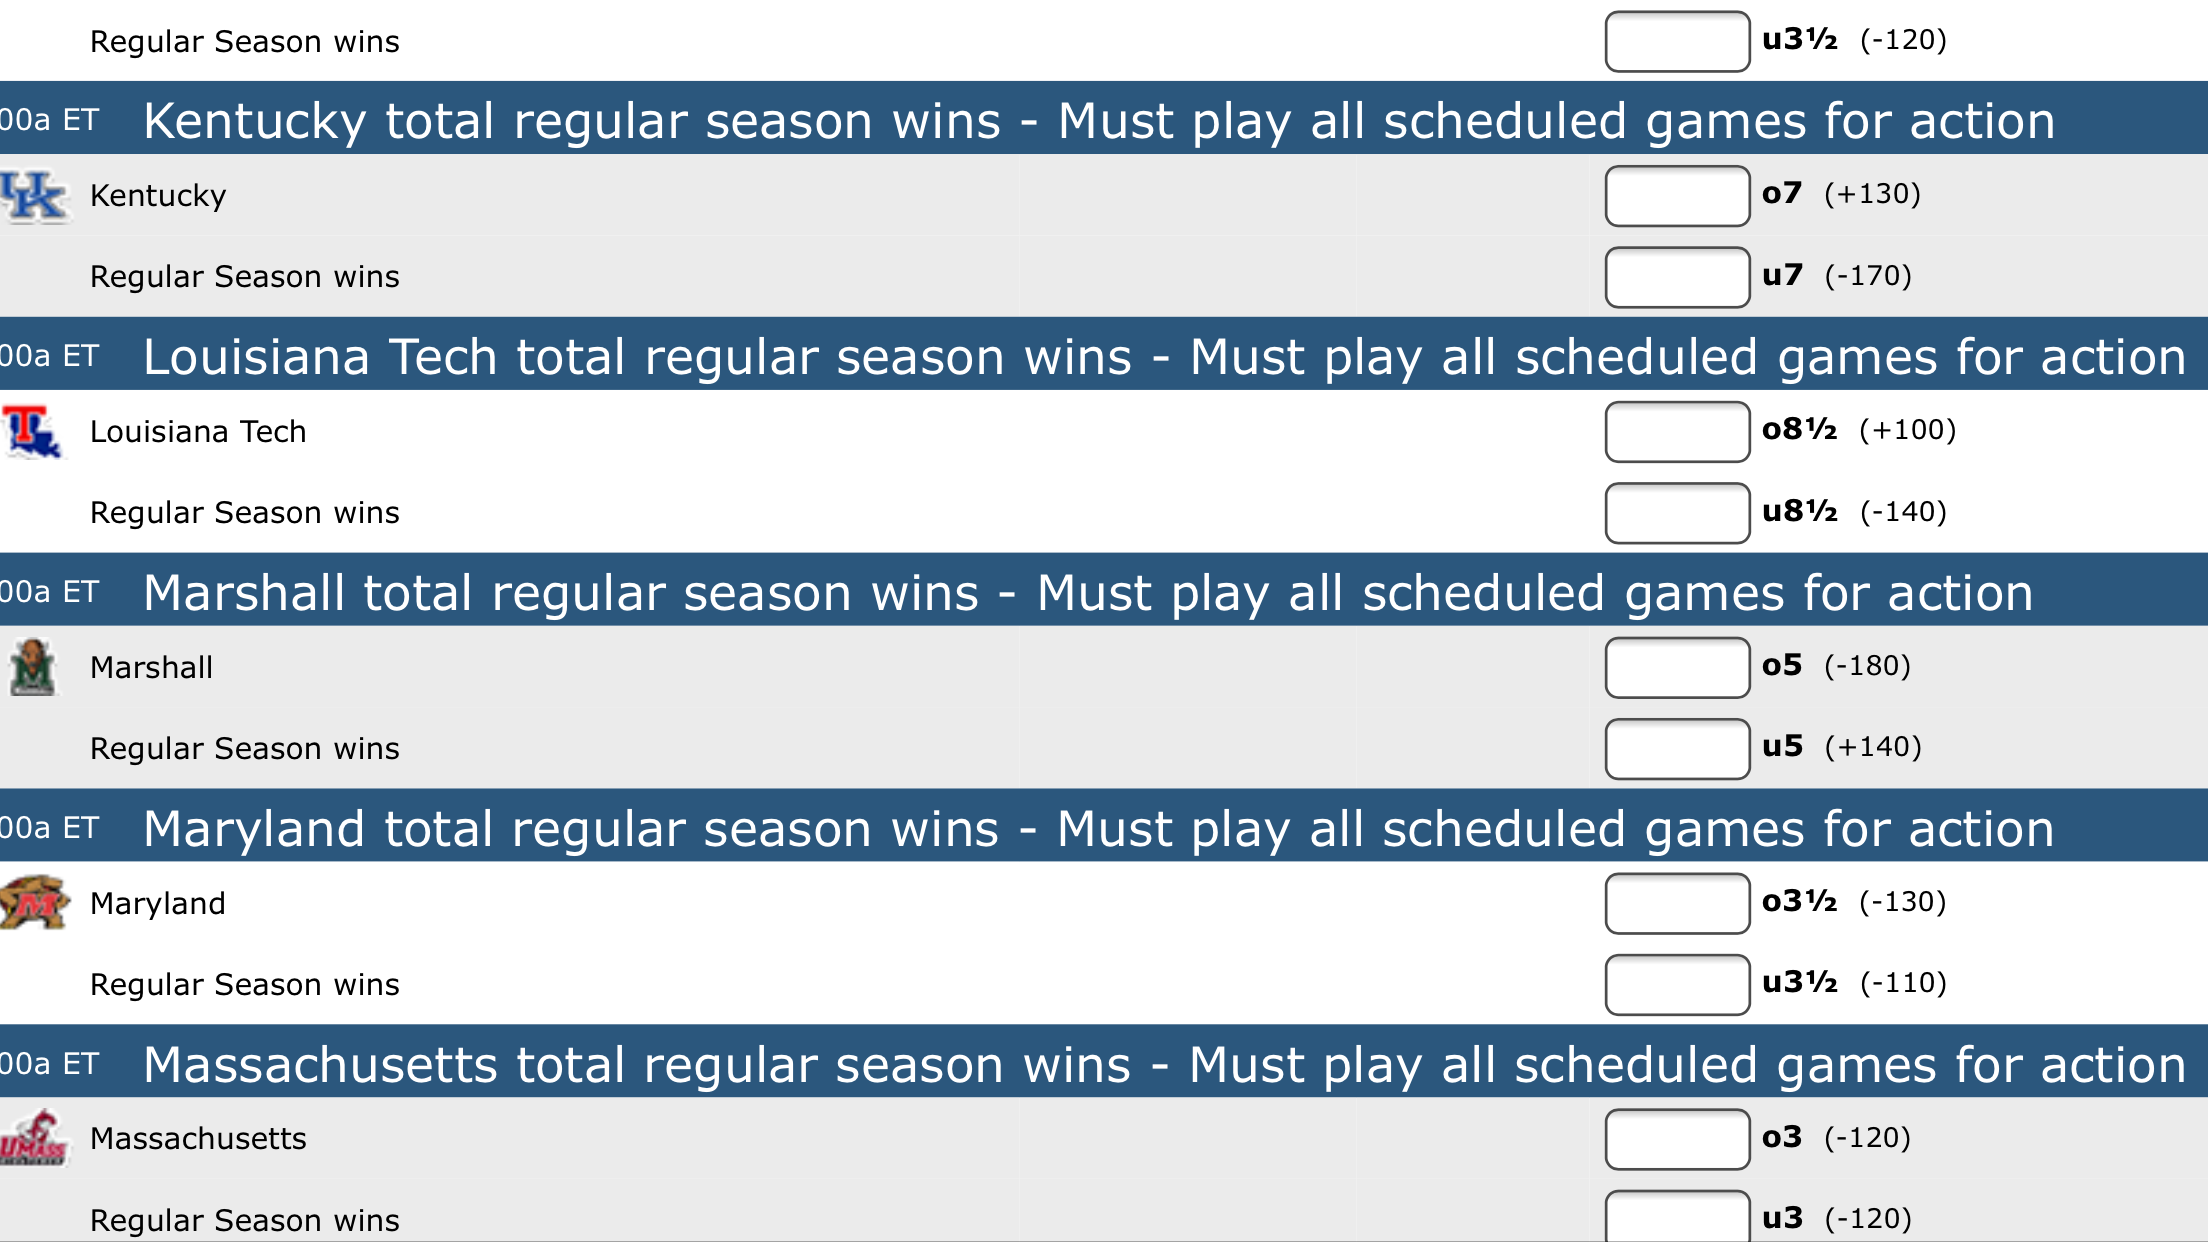Enter wager for Kentucky over 7
Image resolution: width=2208 pixels, height=1242 pixels.
click(1676, 196)
